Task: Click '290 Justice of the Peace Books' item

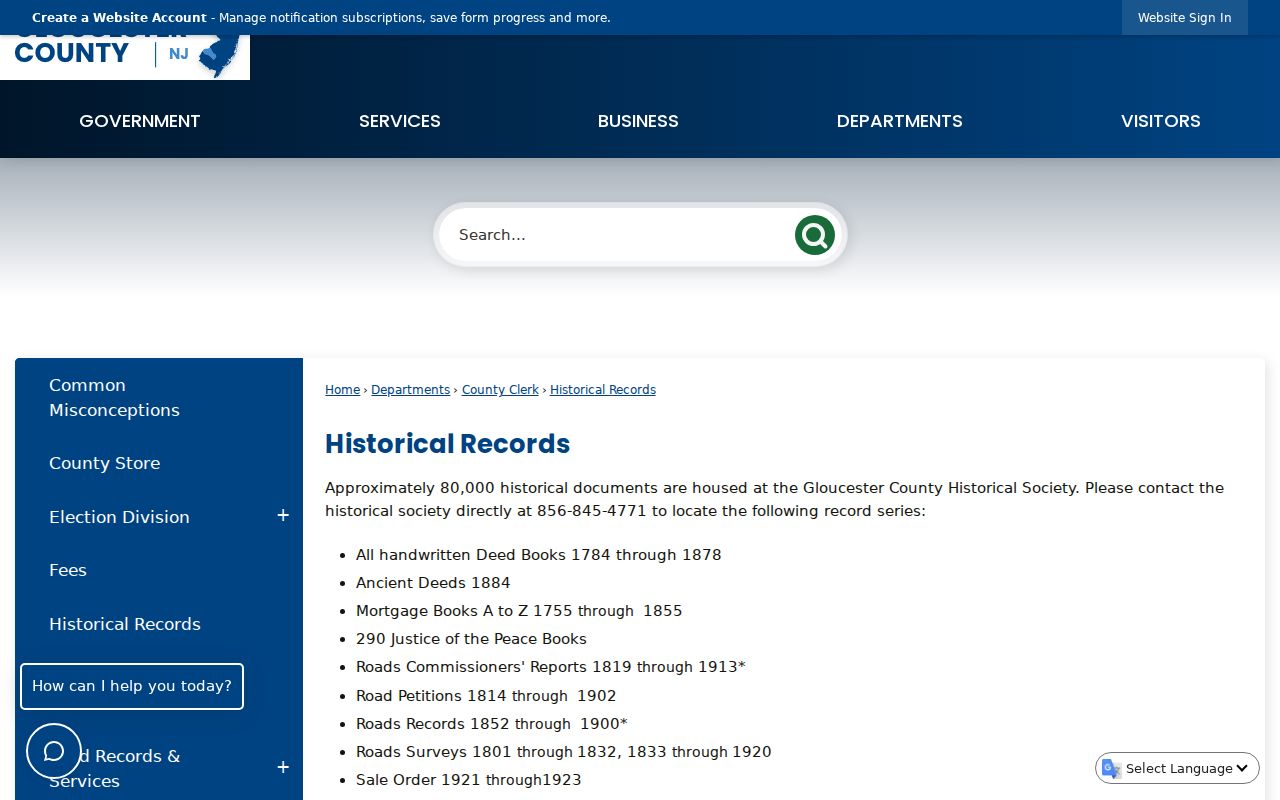Action: tap(471, 639)
